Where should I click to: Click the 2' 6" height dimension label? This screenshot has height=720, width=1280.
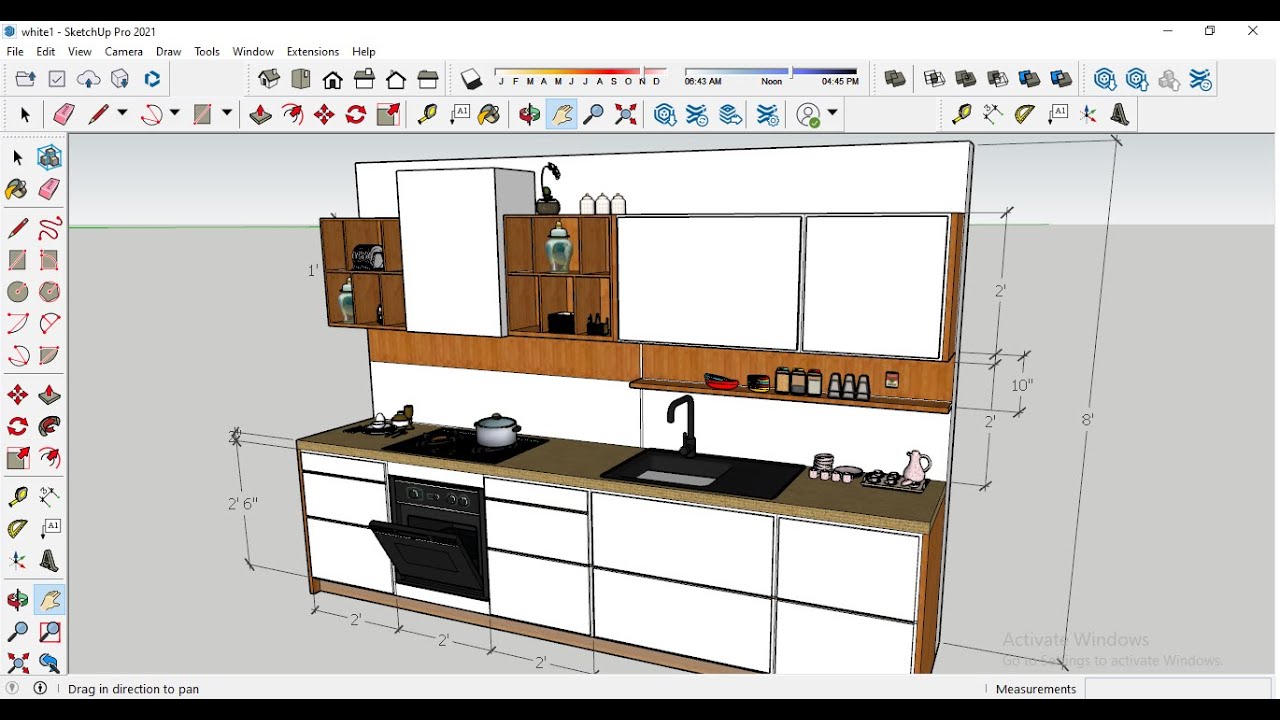(243, 504)
